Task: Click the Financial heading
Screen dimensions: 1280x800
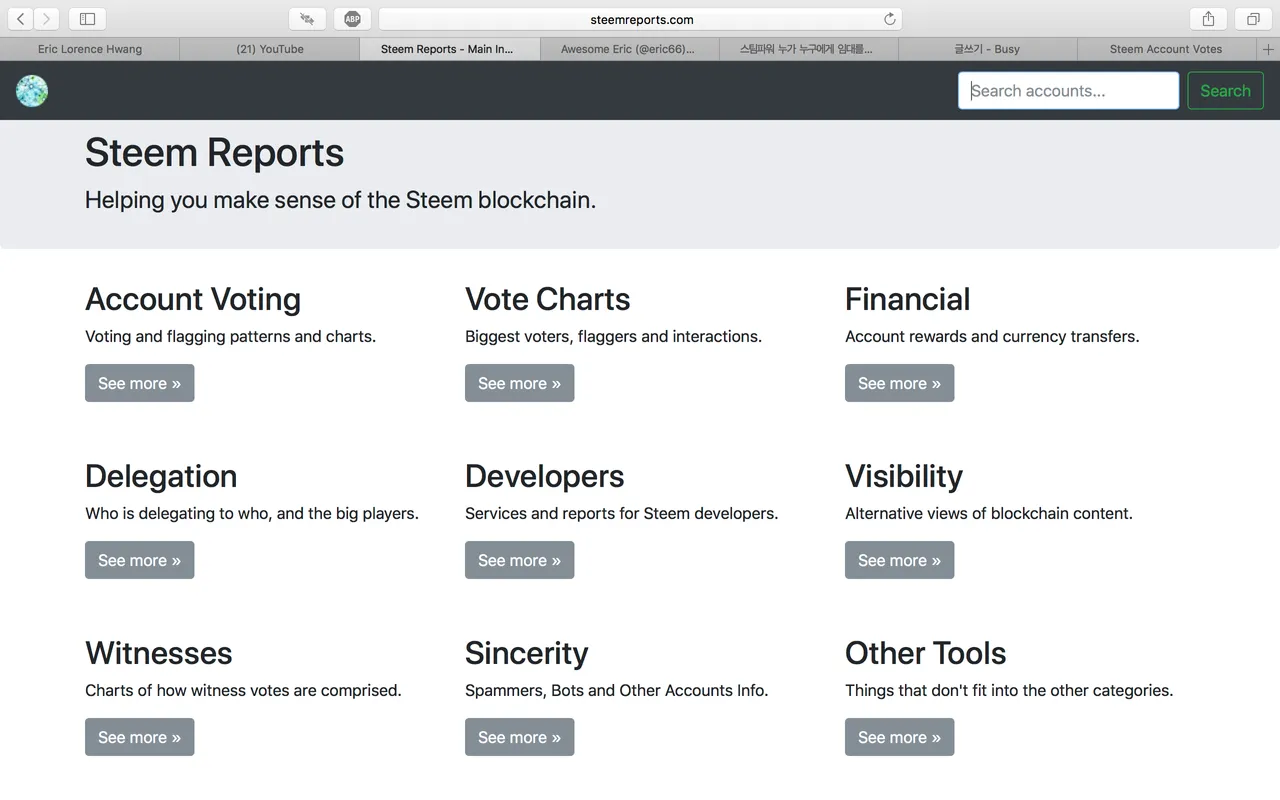Action: (907, 299)
